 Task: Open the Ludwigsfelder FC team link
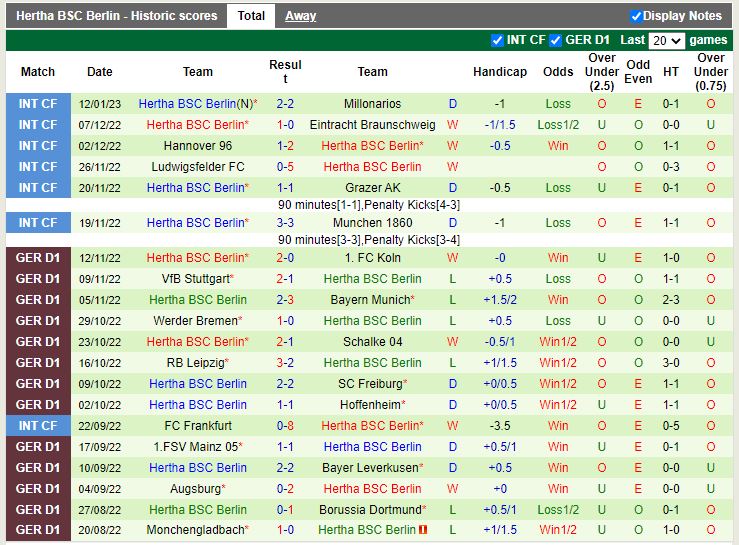click(198, 167)
